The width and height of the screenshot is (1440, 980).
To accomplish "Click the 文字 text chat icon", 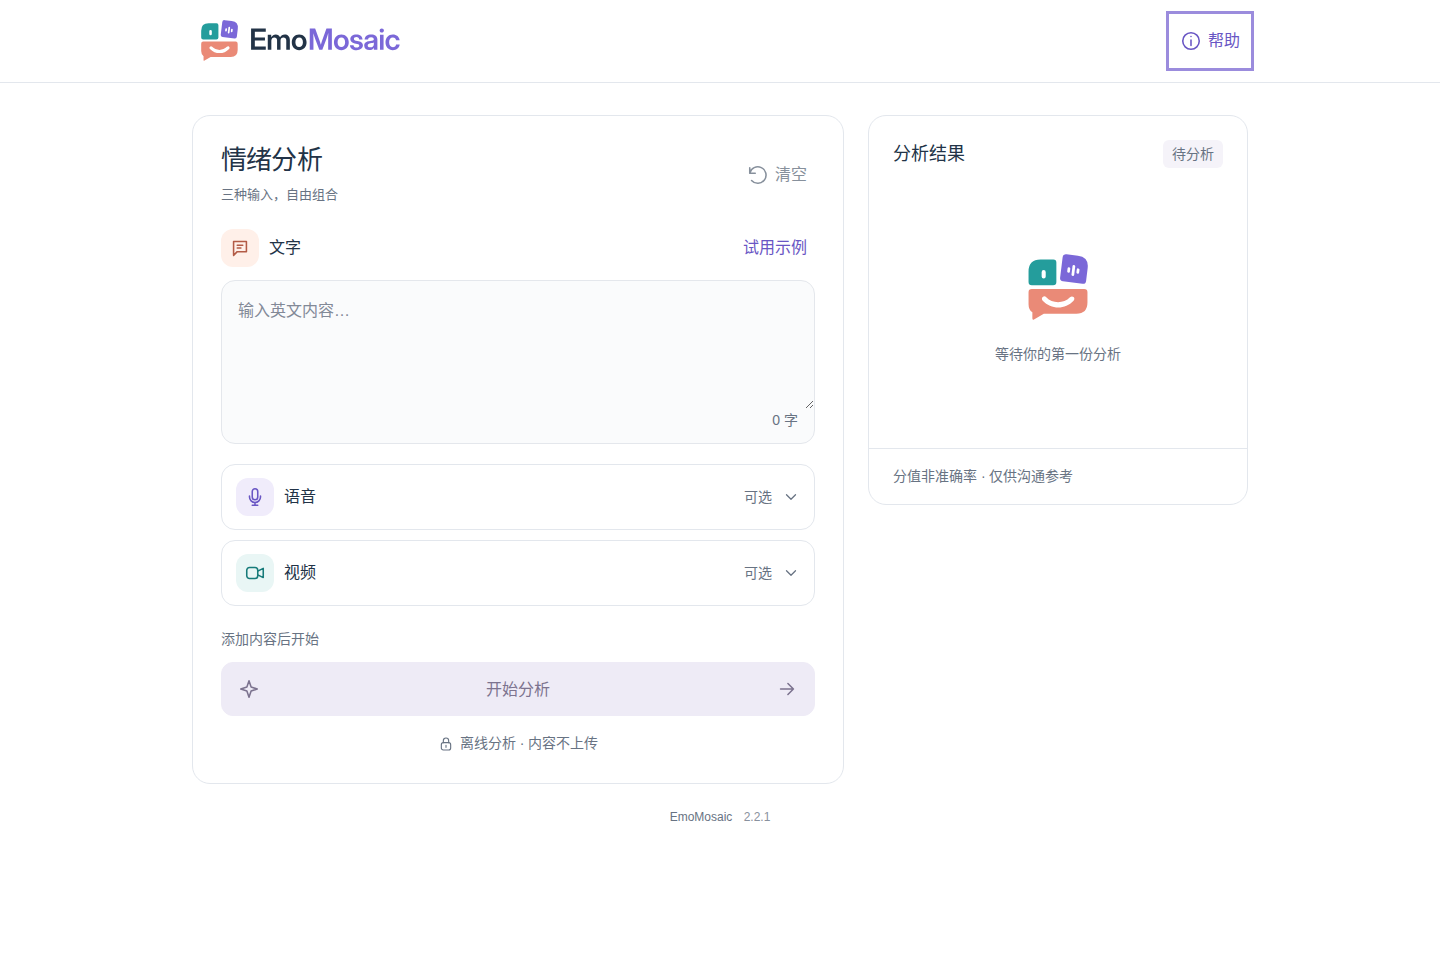I will 240,248.
